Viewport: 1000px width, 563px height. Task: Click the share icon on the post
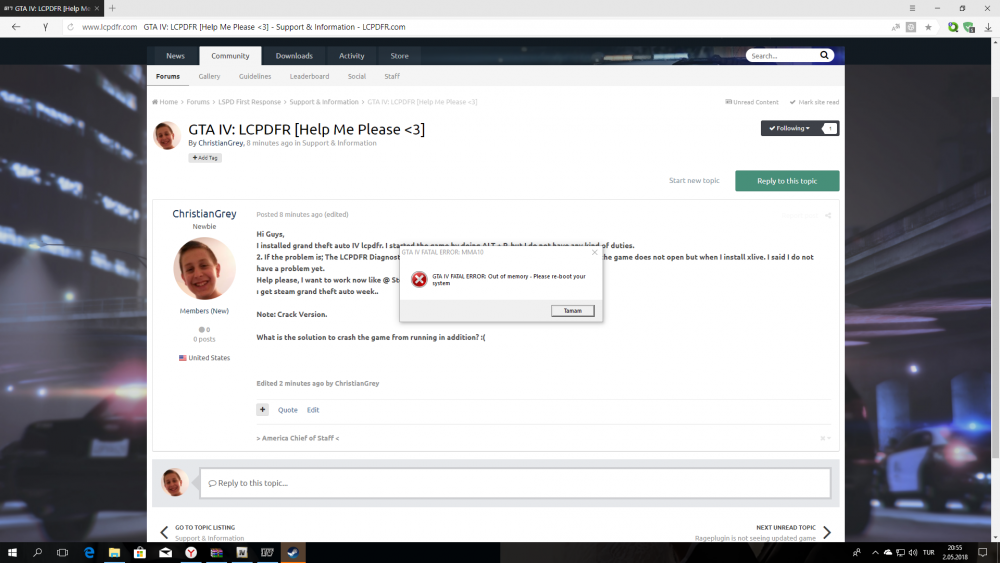[828, 216]
